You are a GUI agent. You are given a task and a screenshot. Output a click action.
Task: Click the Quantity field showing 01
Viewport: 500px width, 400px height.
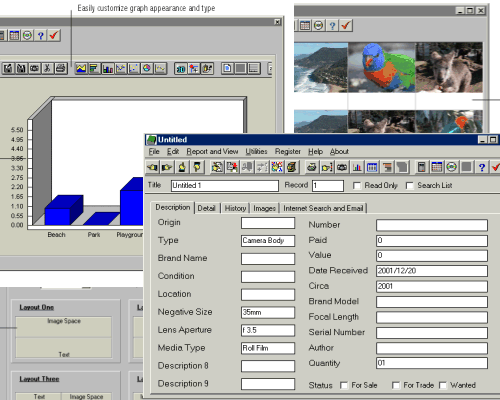tap(432, 363)
